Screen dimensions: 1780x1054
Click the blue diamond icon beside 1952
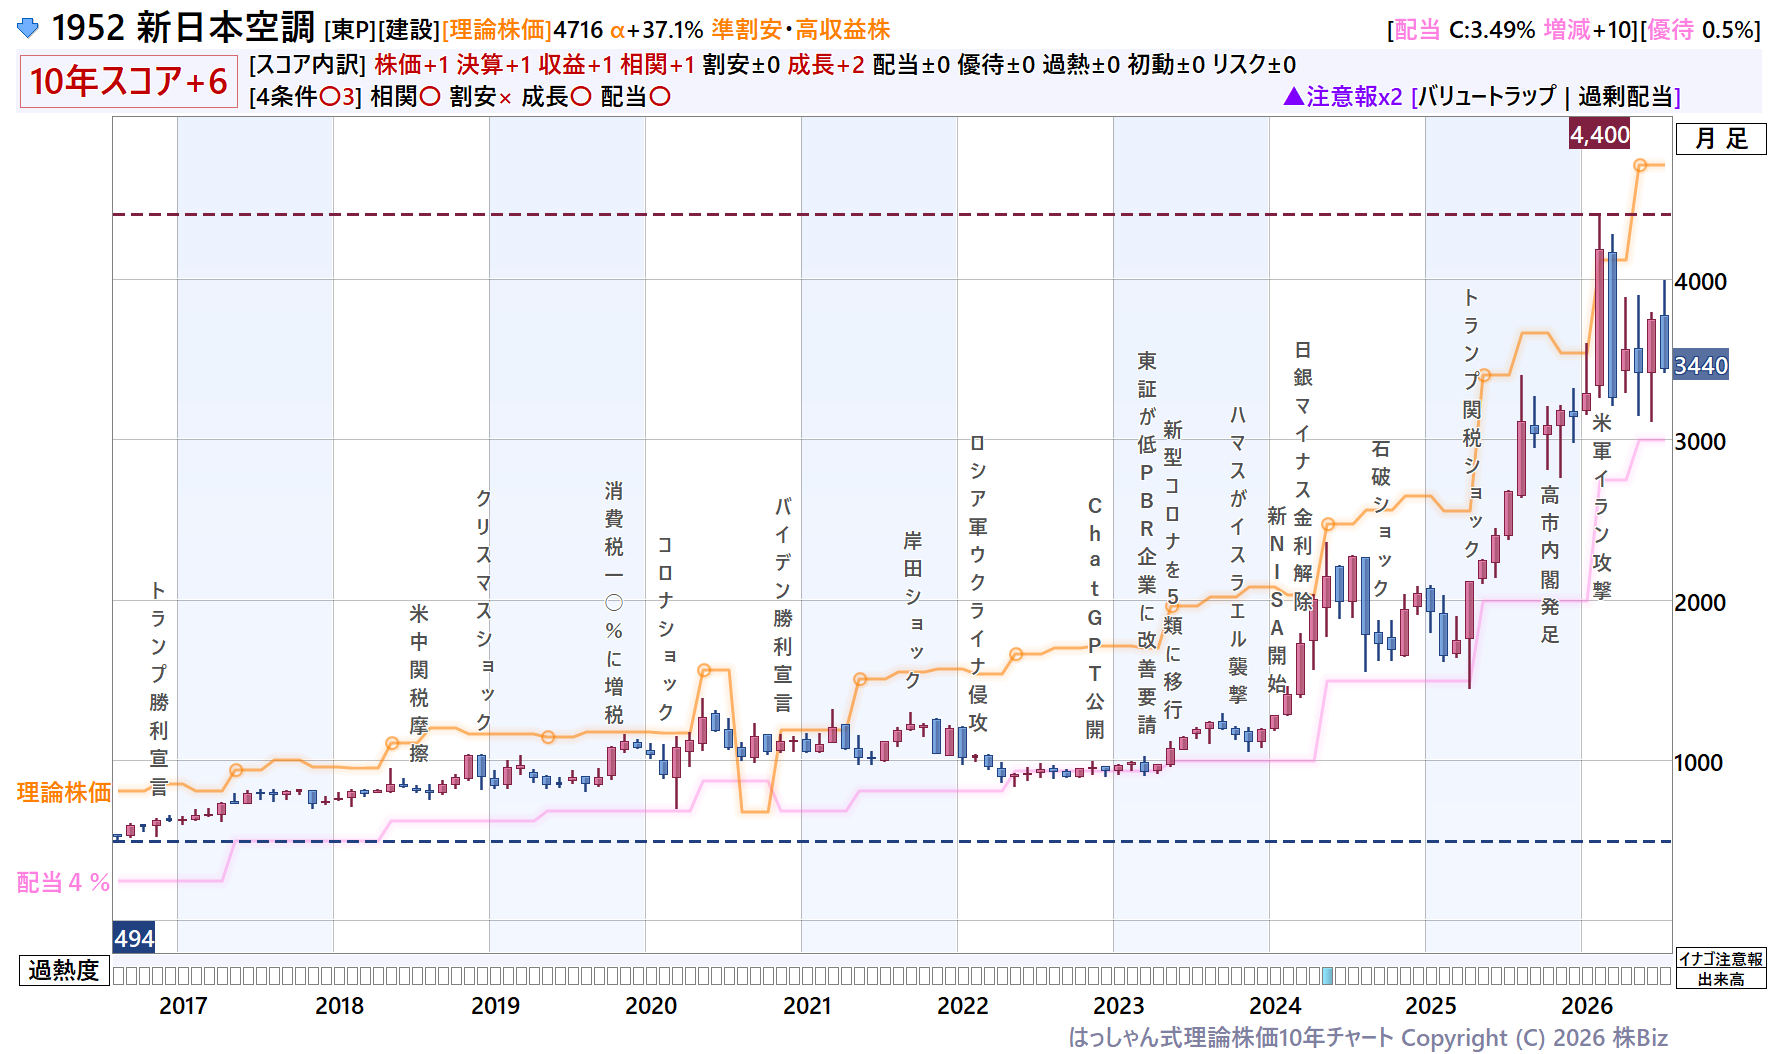point(28,28)
